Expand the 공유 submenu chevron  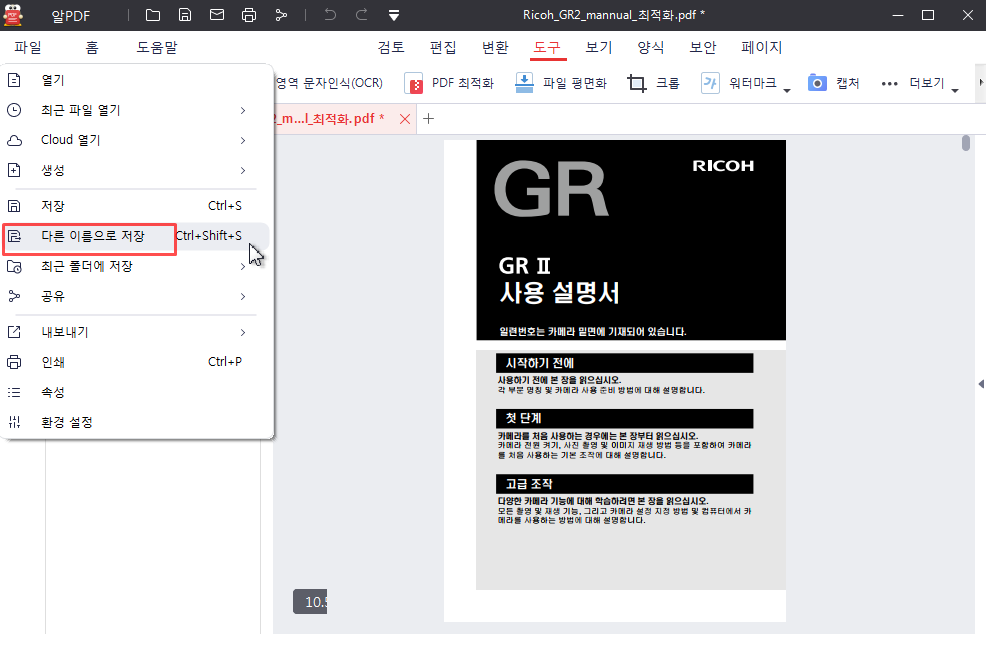click(243, 296)
